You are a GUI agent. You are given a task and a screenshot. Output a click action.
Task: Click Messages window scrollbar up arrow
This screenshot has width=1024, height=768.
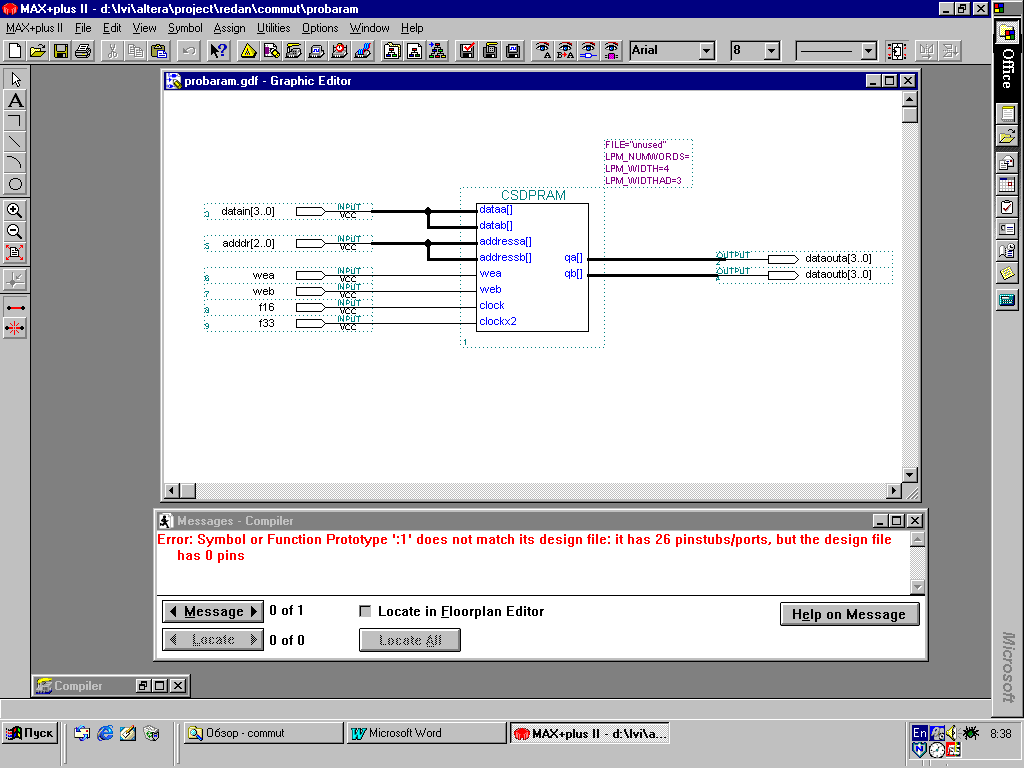pyautogui.click(x=917, y=539)
